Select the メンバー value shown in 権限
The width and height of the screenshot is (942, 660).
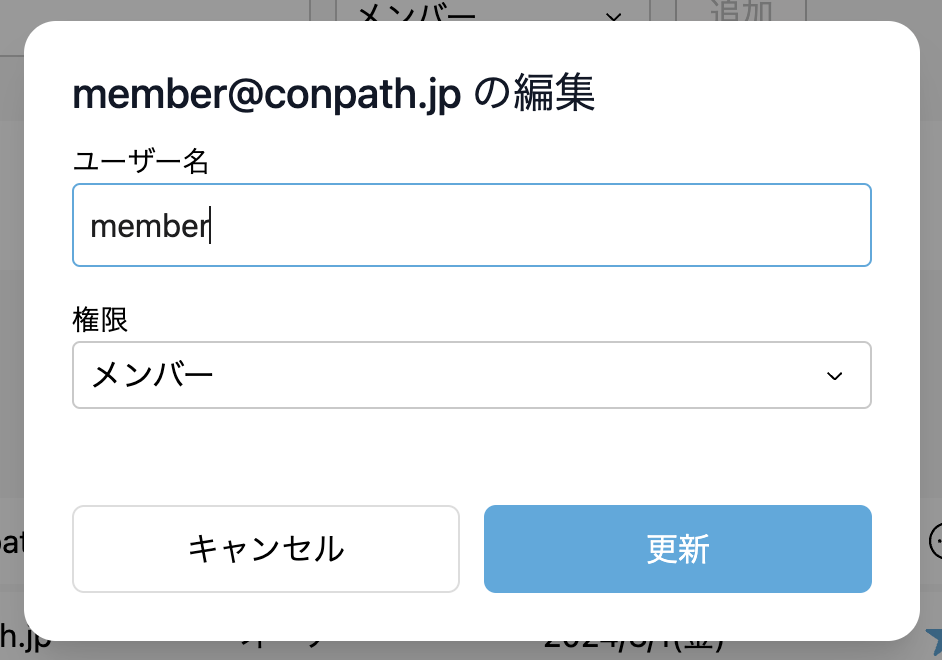153,376
